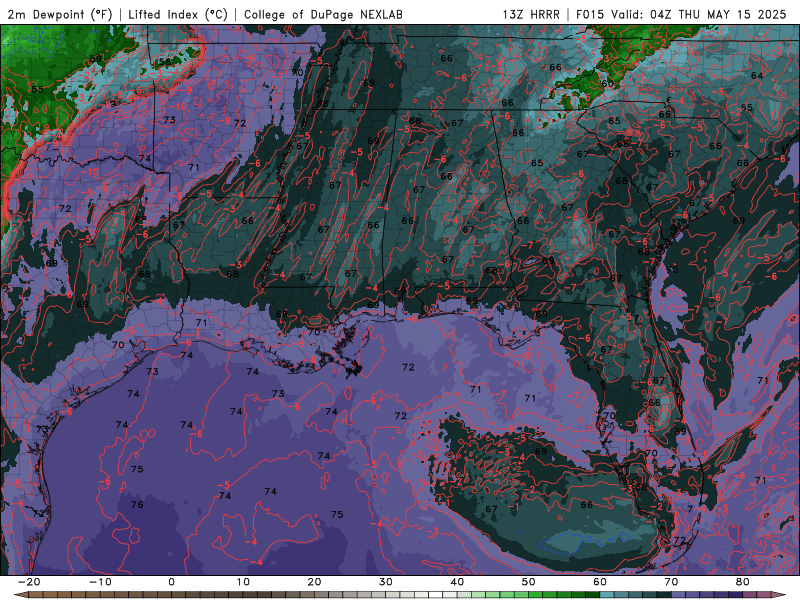Click the right arrow end of the color bar

click(x=780, y=595)
